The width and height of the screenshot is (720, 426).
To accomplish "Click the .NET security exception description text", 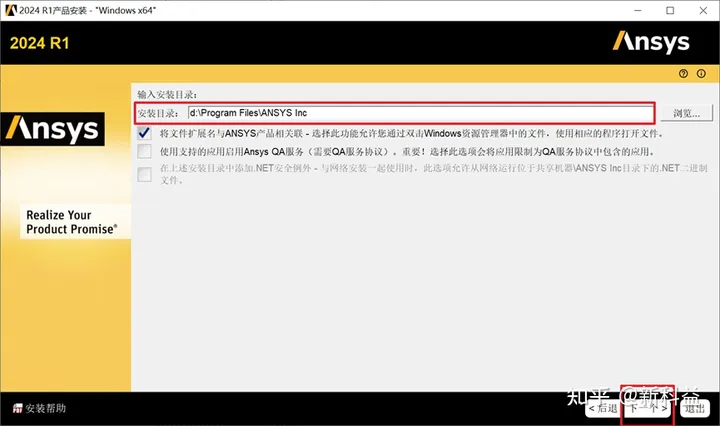I will pos(433,174).
